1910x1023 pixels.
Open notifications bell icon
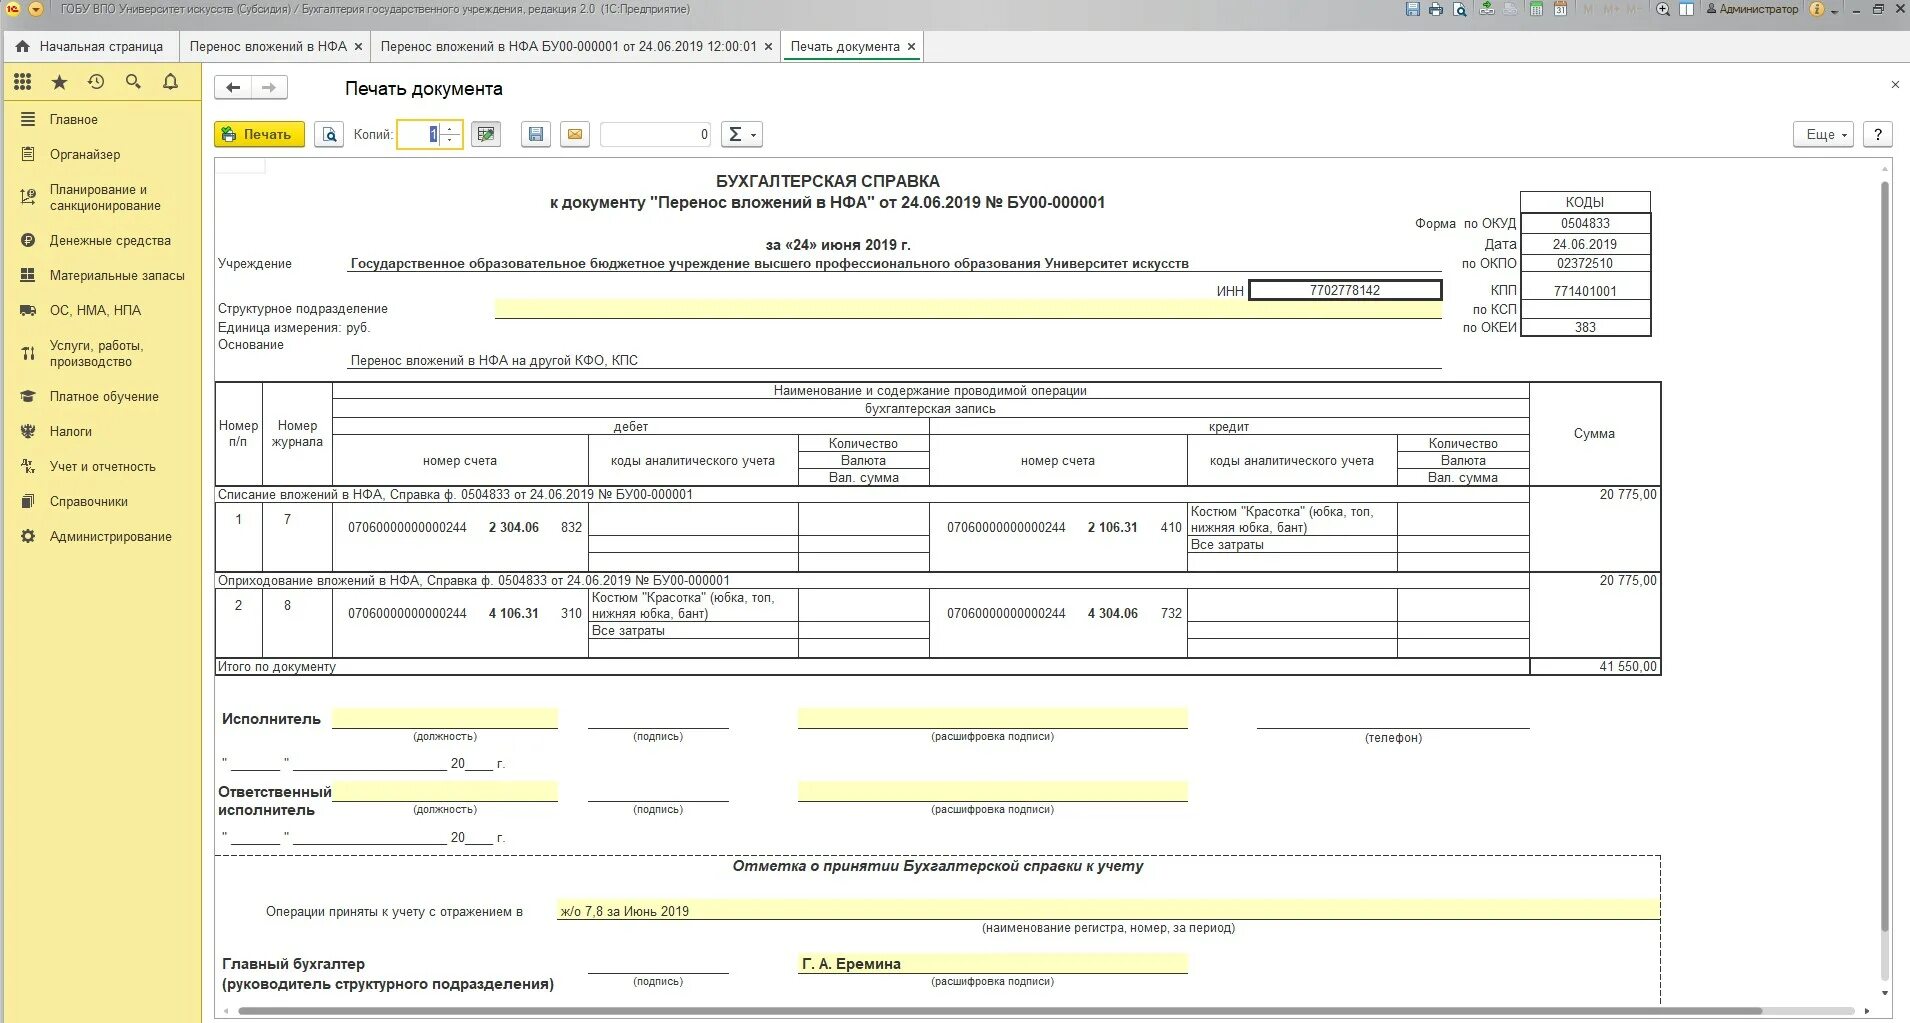[170, 82]
